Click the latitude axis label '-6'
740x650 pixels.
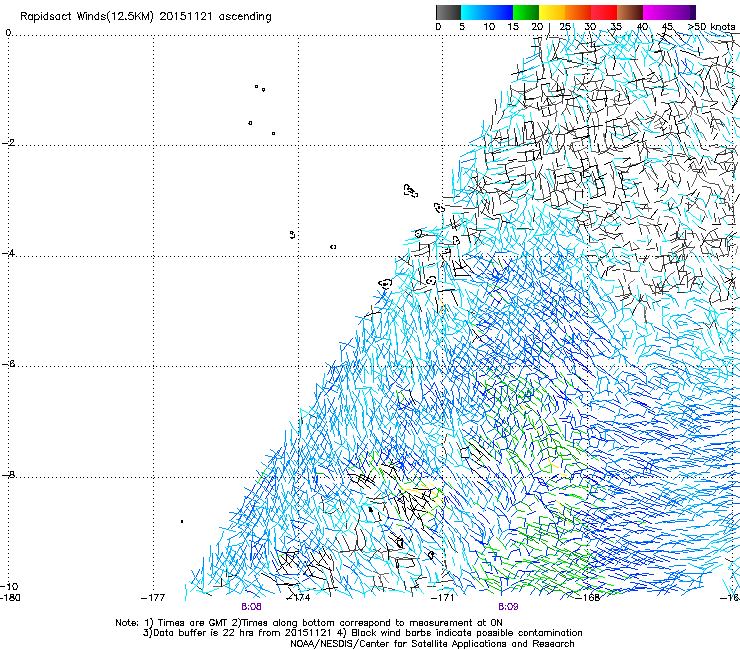pos(8,364)
